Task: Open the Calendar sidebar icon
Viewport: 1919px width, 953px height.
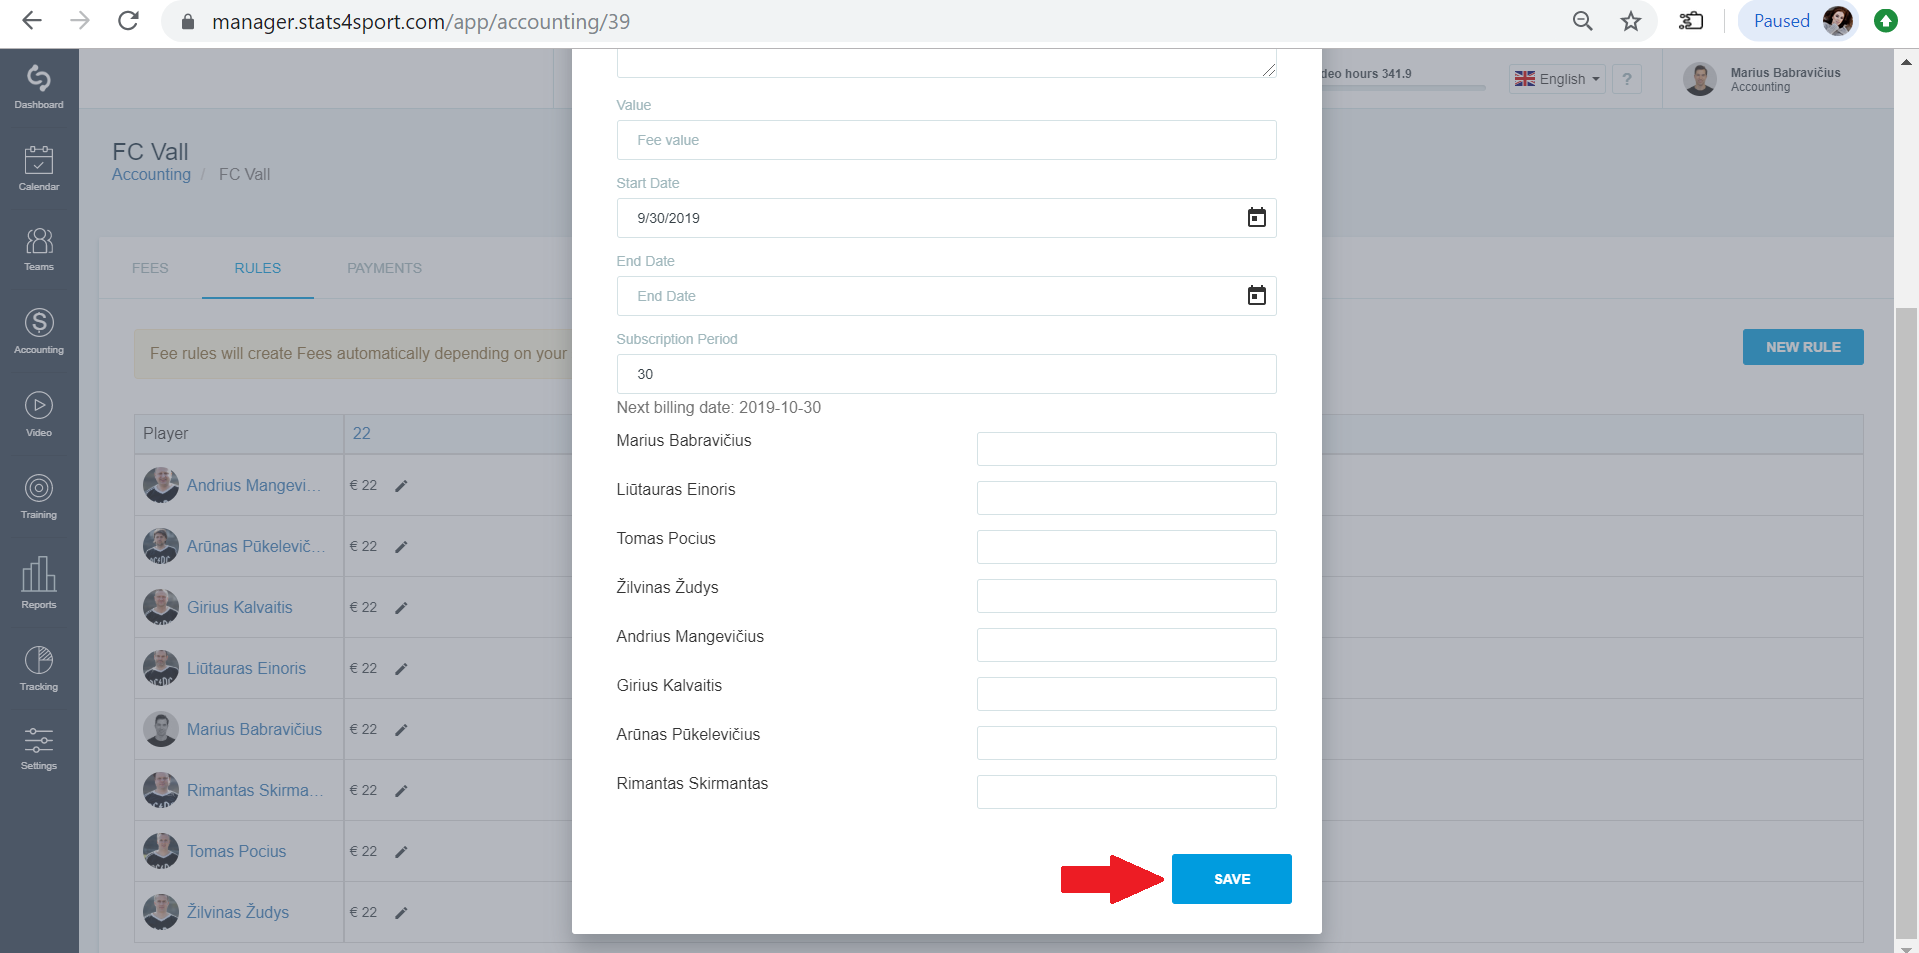Action: point(39,168)
